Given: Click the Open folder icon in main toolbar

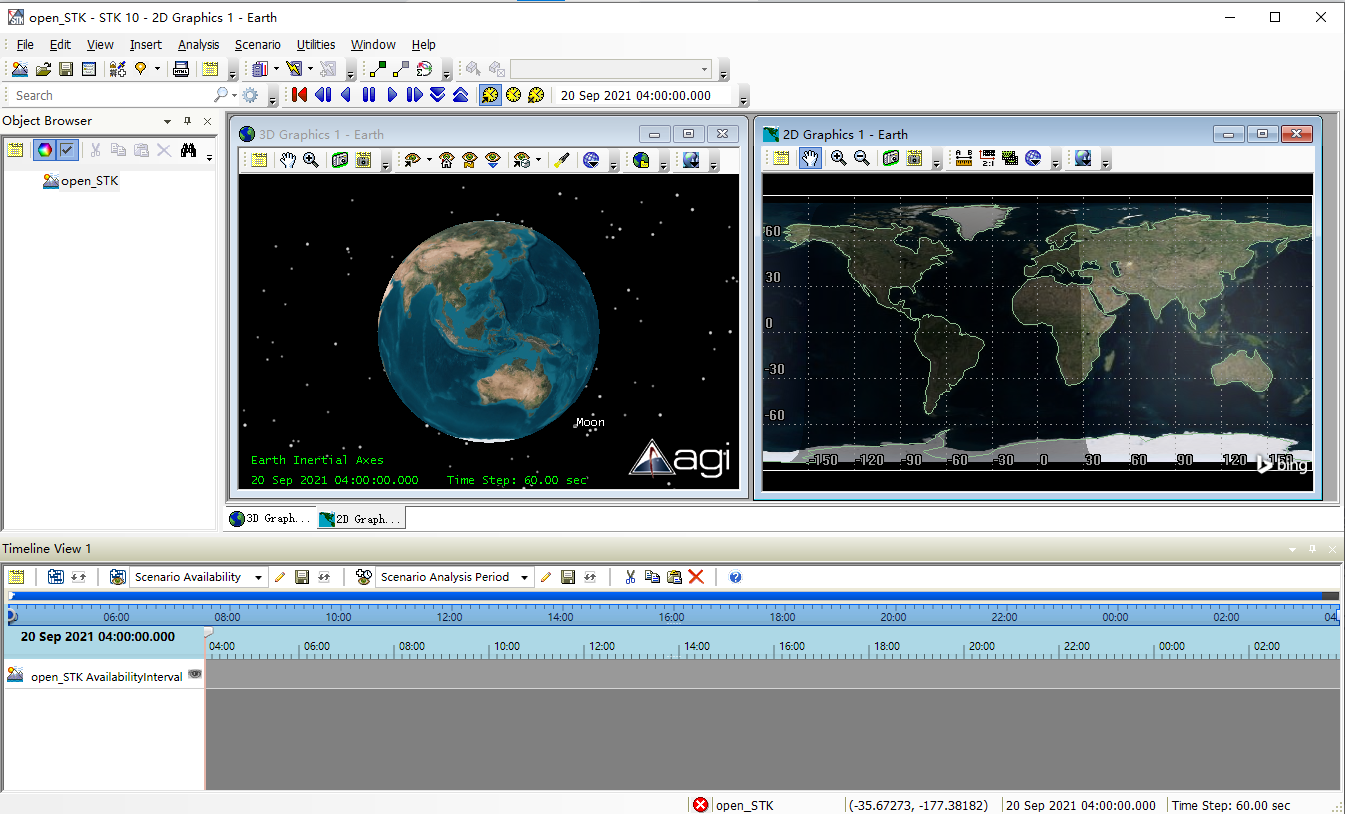Looking at the screenshot, I should (43, 69).
